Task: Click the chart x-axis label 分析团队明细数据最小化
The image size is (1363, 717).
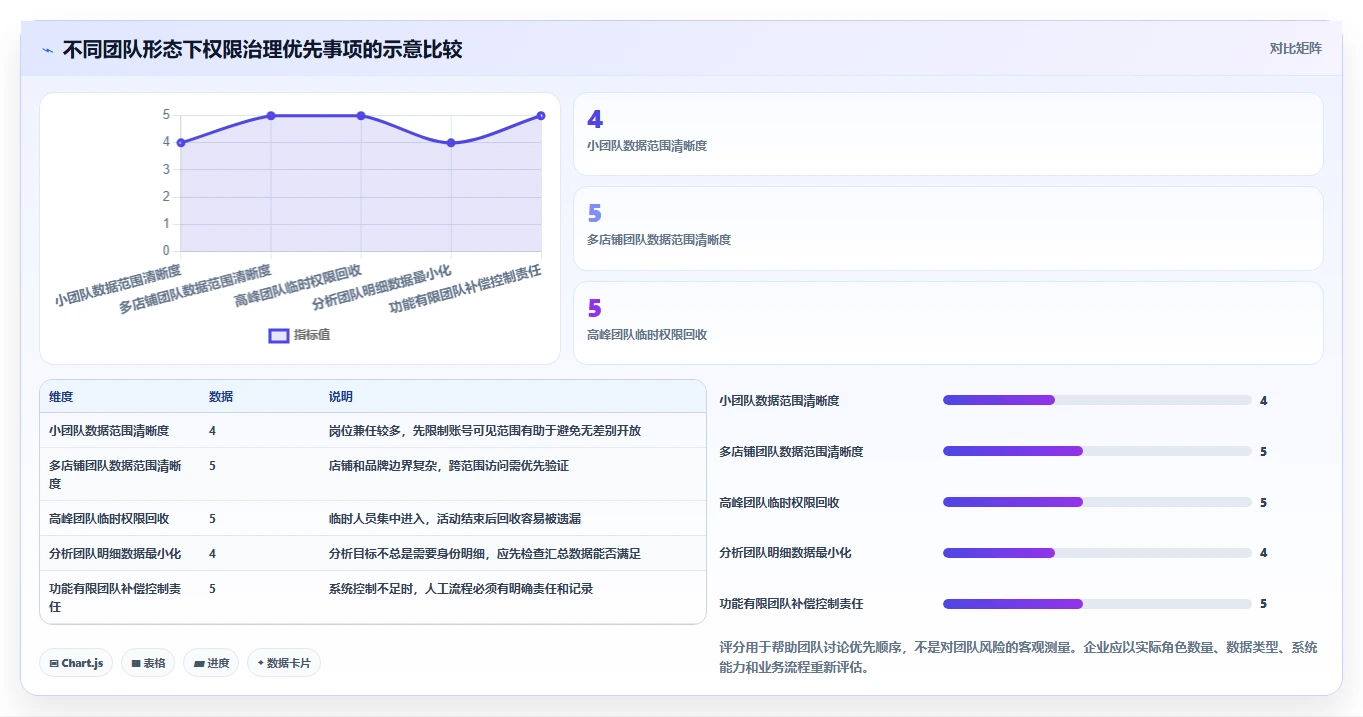Action: [x=382, y=288]
